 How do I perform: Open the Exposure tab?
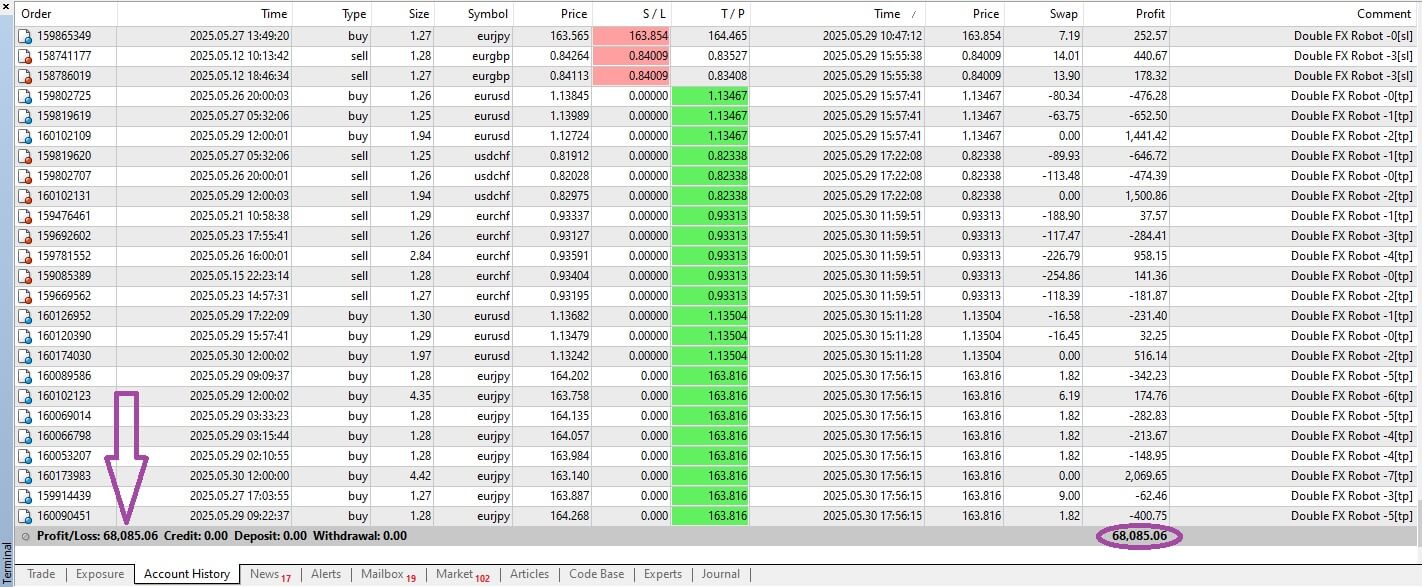click(x=100, y=574)
